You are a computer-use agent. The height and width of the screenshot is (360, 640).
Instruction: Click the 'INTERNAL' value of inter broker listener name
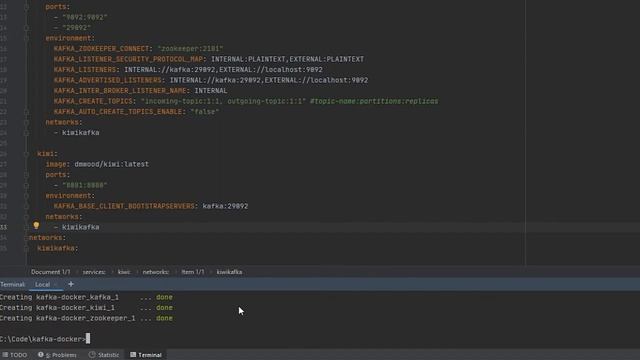coord(211,91)
